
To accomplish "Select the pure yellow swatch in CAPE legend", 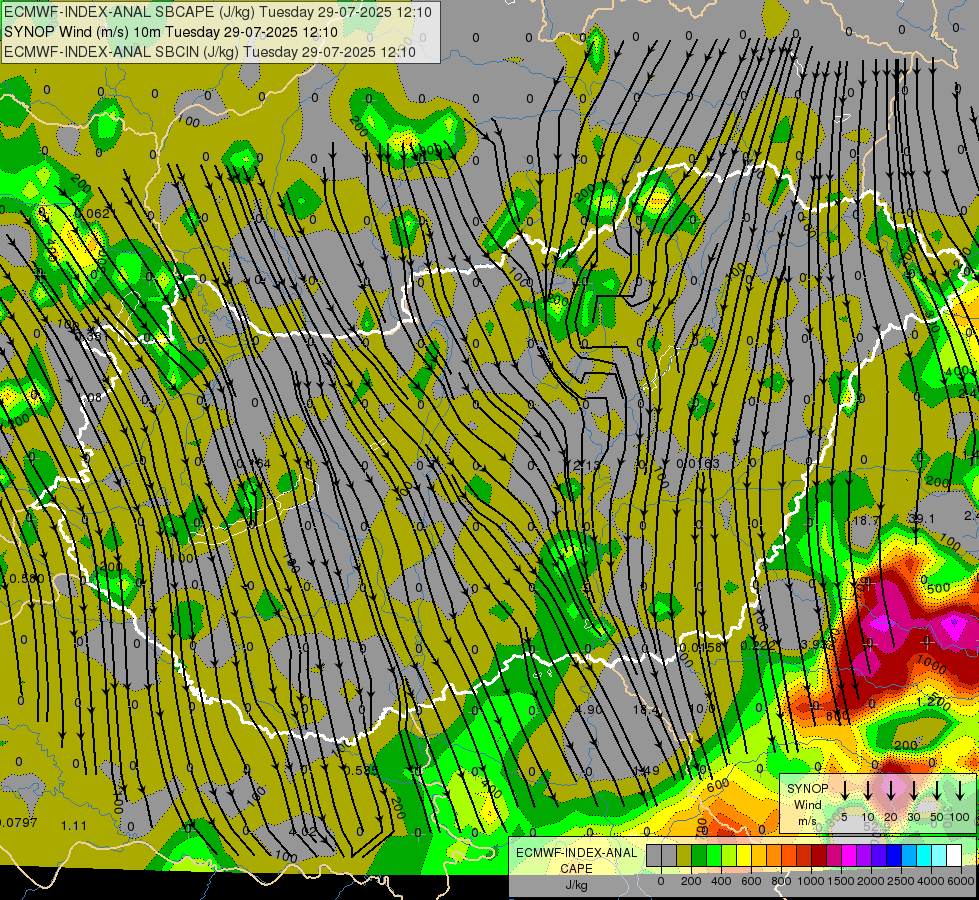I will pyautogui.click(x=744, y=856).
